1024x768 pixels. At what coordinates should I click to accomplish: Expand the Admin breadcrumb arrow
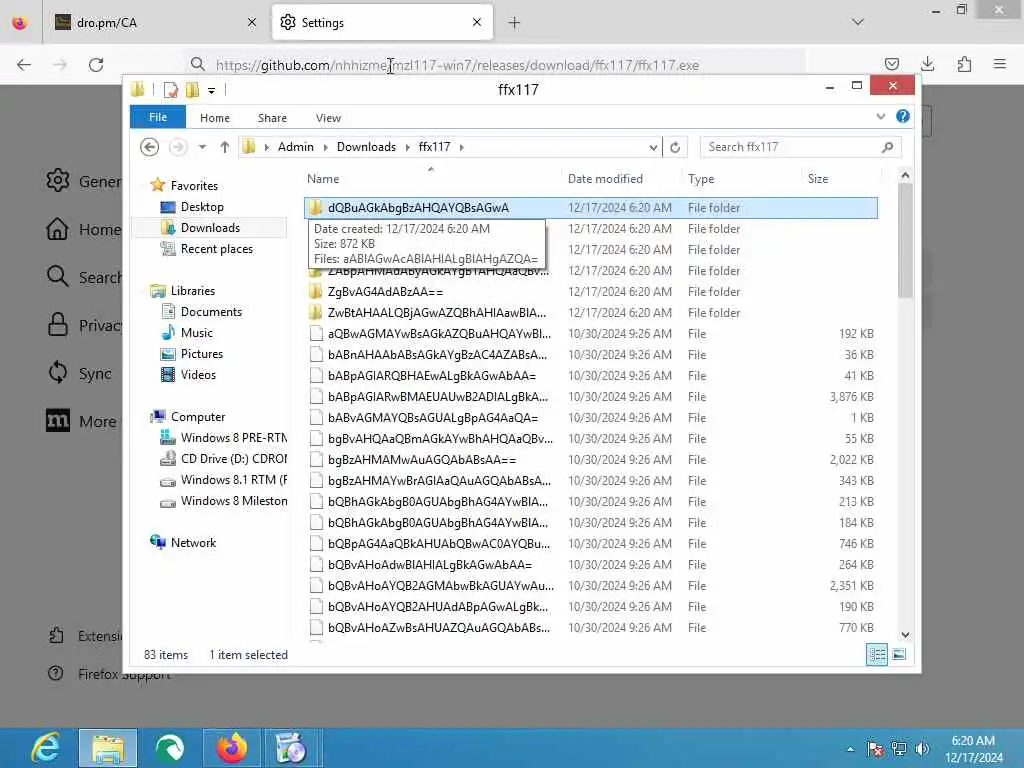[326, 147]
